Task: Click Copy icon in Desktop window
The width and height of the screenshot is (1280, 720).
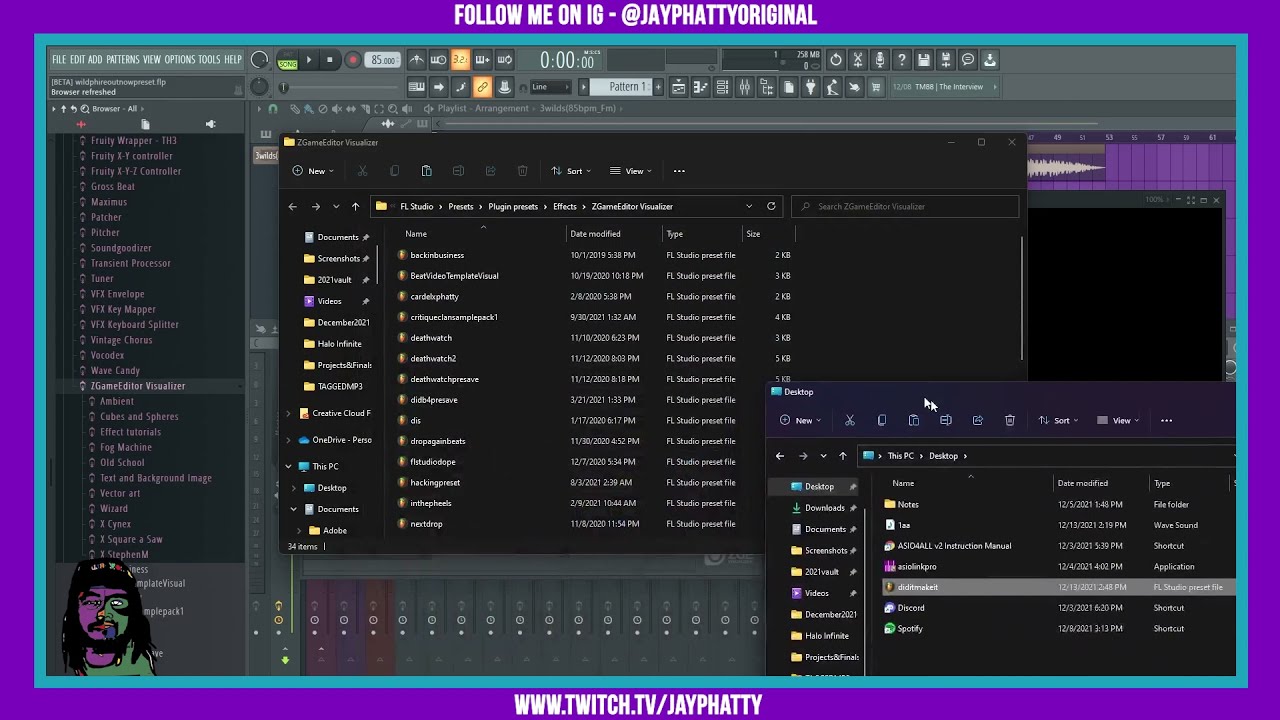Action: (882, 421)
